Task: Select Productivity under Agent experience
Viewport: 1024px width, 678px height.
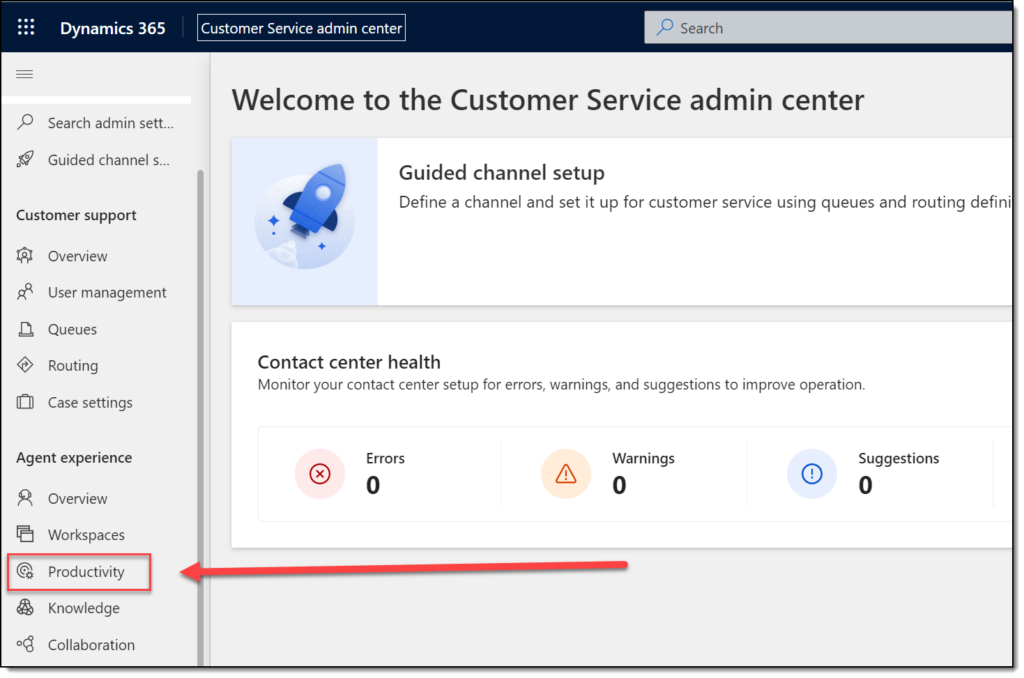Action: coord(80,572)
